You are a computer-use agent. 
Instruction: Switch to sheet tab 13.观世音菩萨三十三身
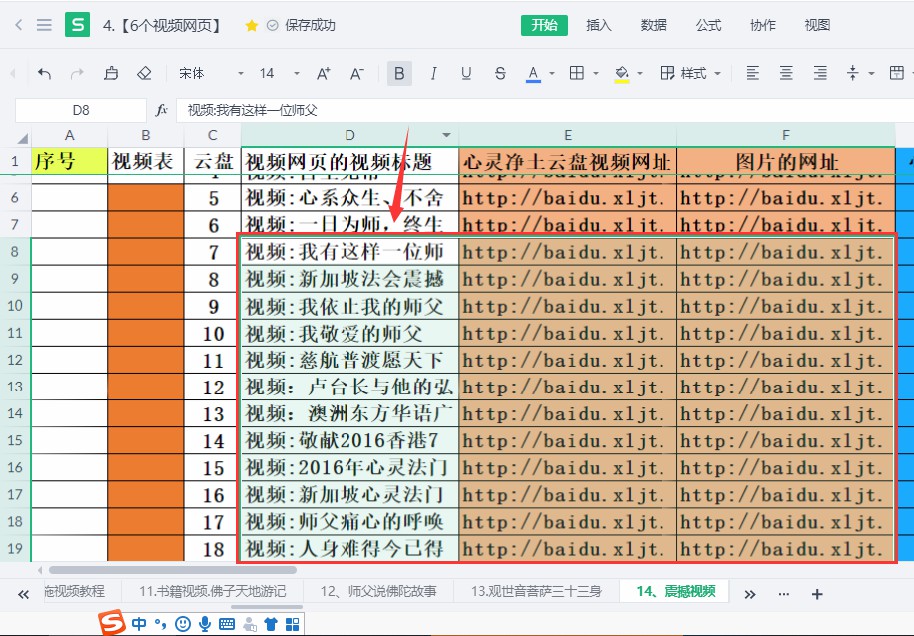coord(536,592)
